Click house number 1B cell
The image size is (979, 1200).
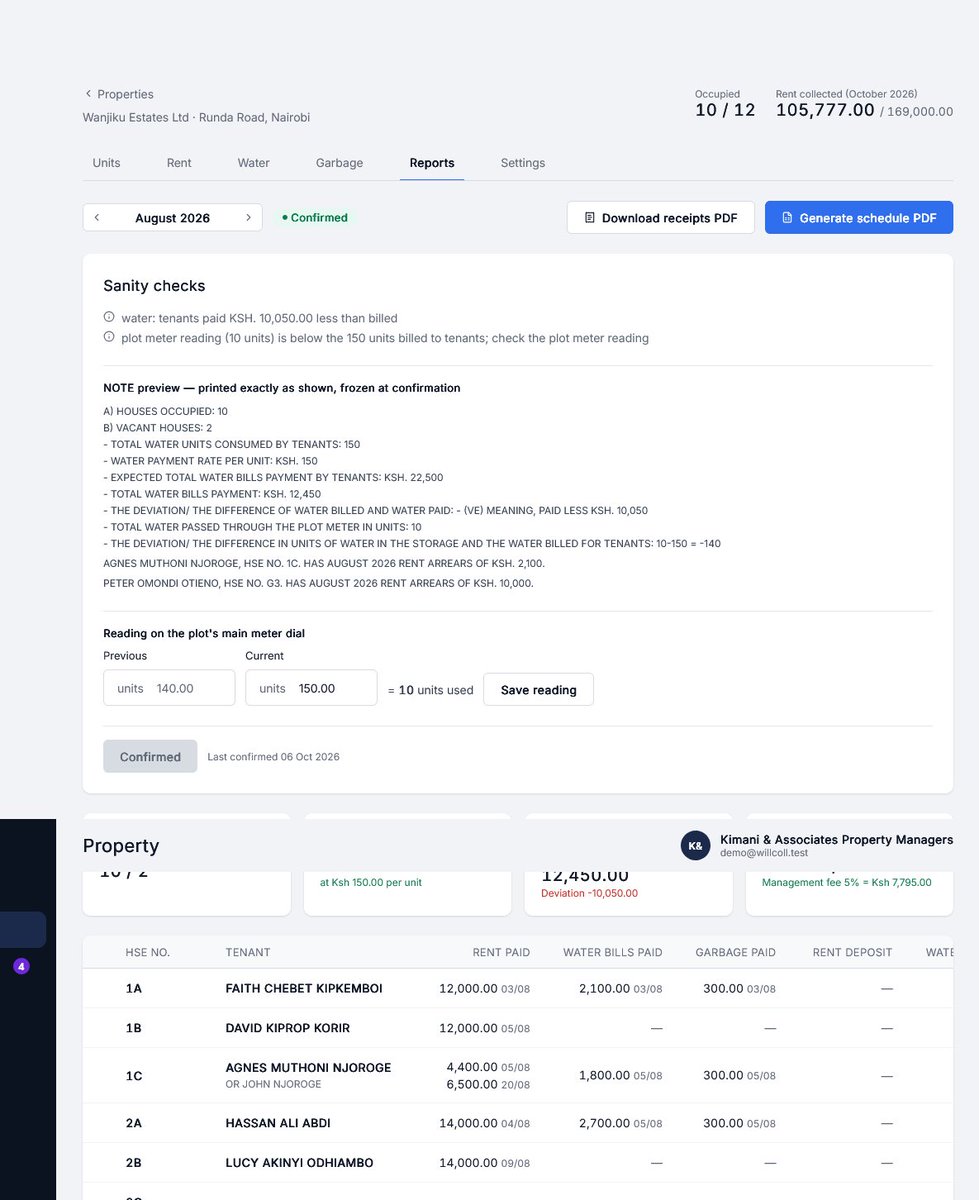(134, 1028)
